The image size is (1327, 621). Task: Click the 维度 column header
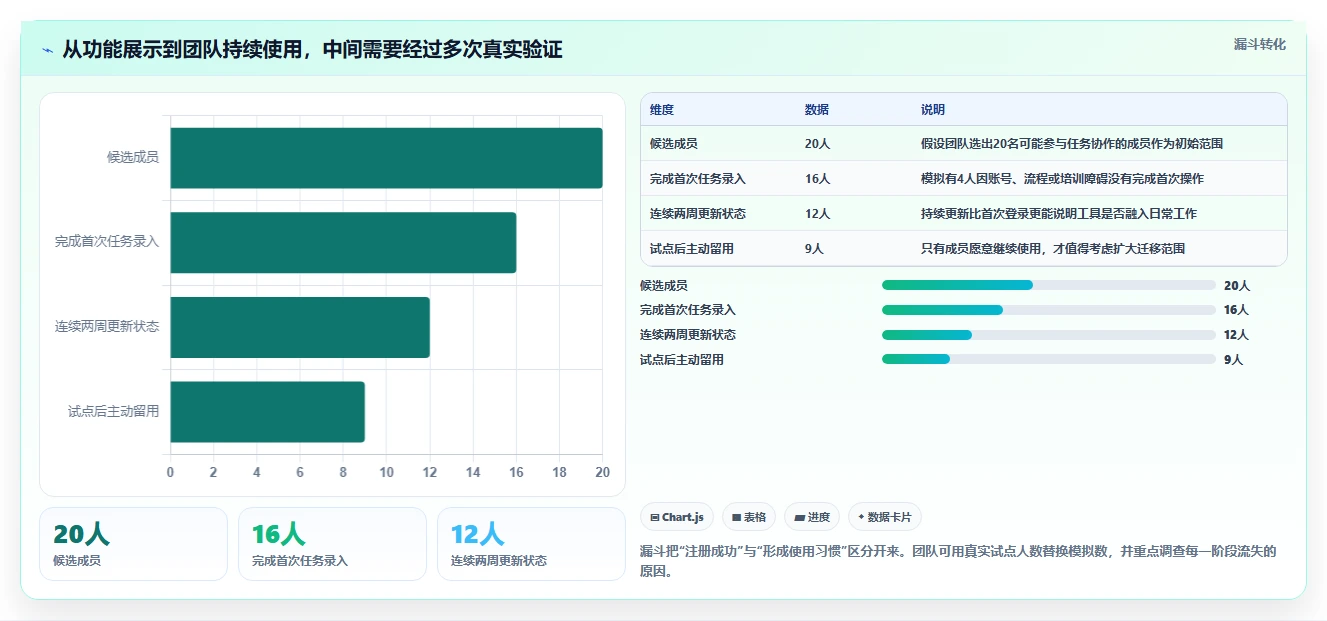coord(662,110)
